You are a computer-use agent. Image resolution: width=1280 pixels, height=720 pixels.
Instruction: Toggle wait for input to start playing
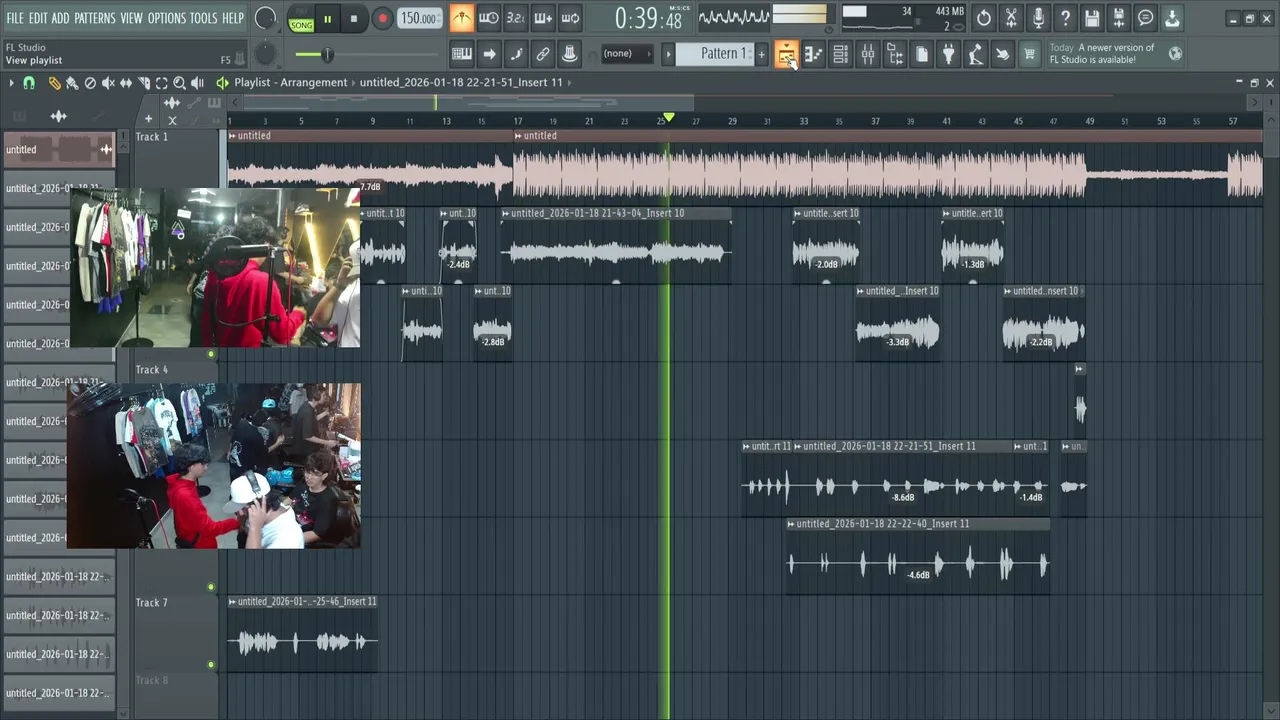[489, 18]
